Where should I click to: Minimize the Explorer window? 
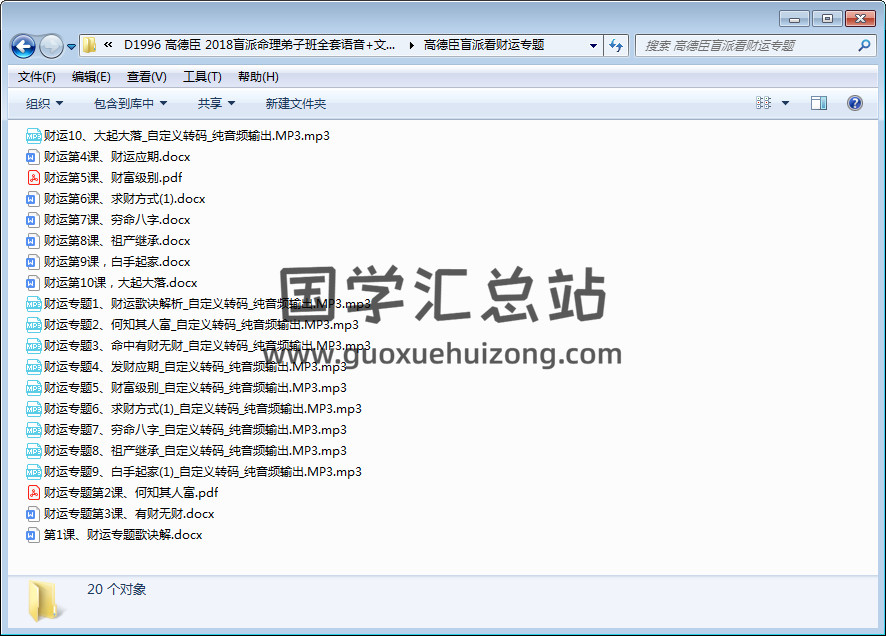tap(794, 19)
